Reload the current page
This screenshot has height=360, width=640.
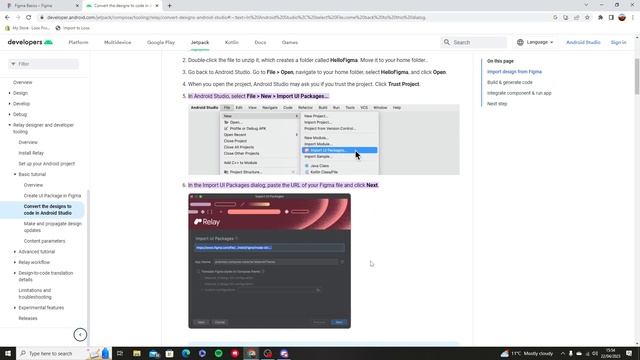(29, 18)
